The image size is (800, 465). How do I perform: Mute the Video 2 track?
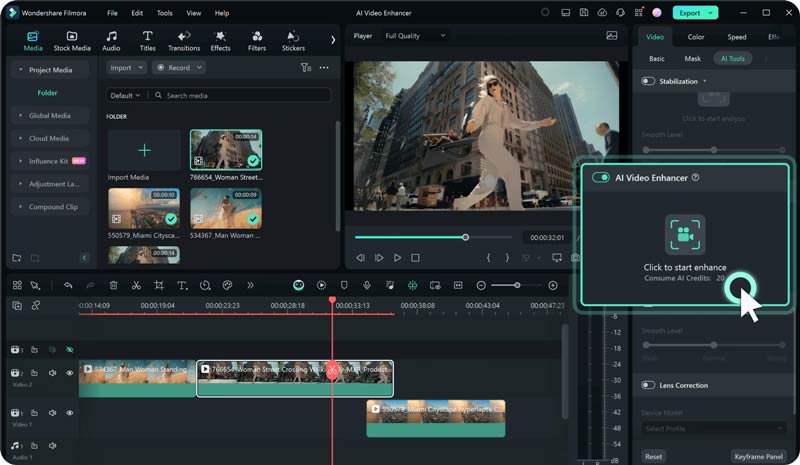[x=53, y=373]
